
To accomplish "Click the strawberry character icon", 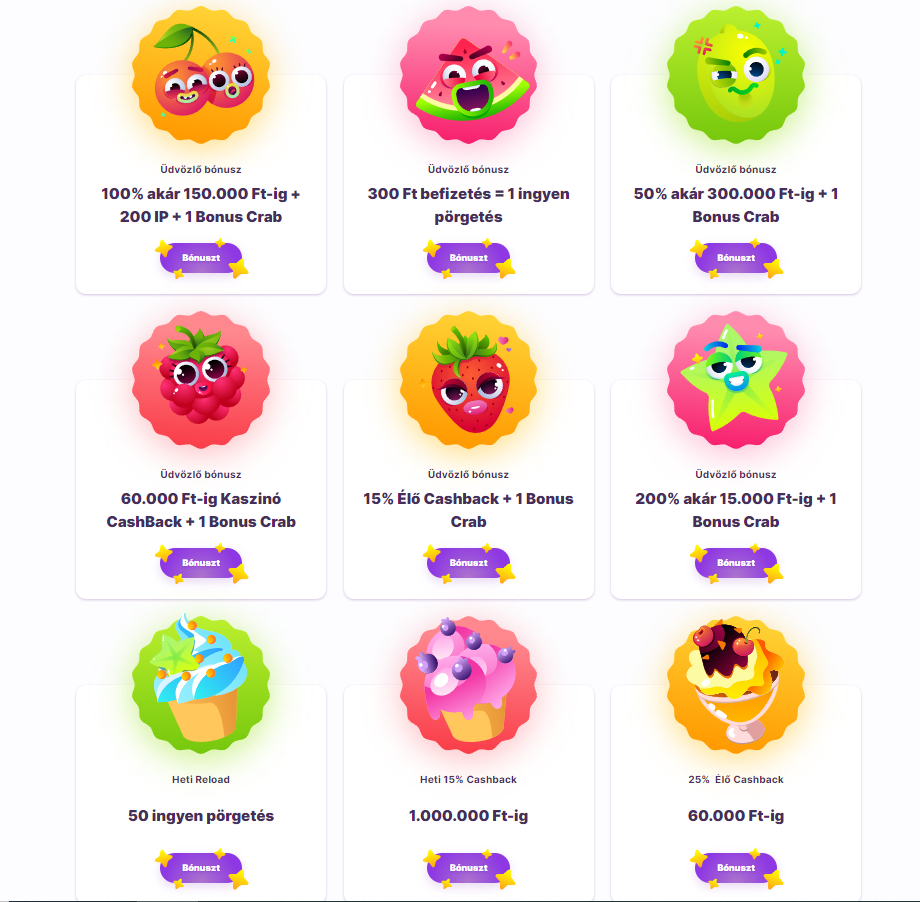I will (x=468, y=380).
